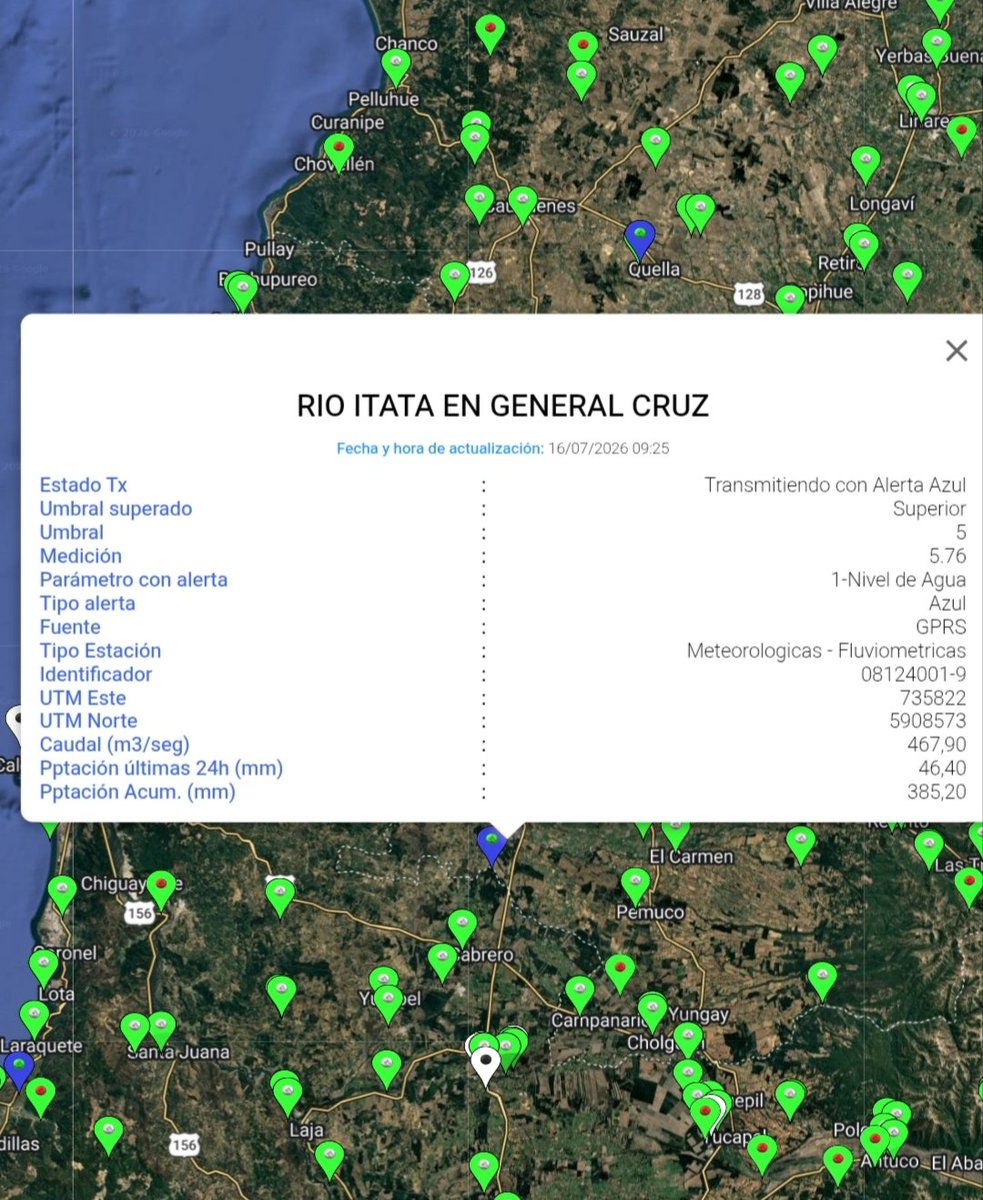Select the blue marker above Quella
The height and width of the screenshot is (1200, 983).
[639, 241]
